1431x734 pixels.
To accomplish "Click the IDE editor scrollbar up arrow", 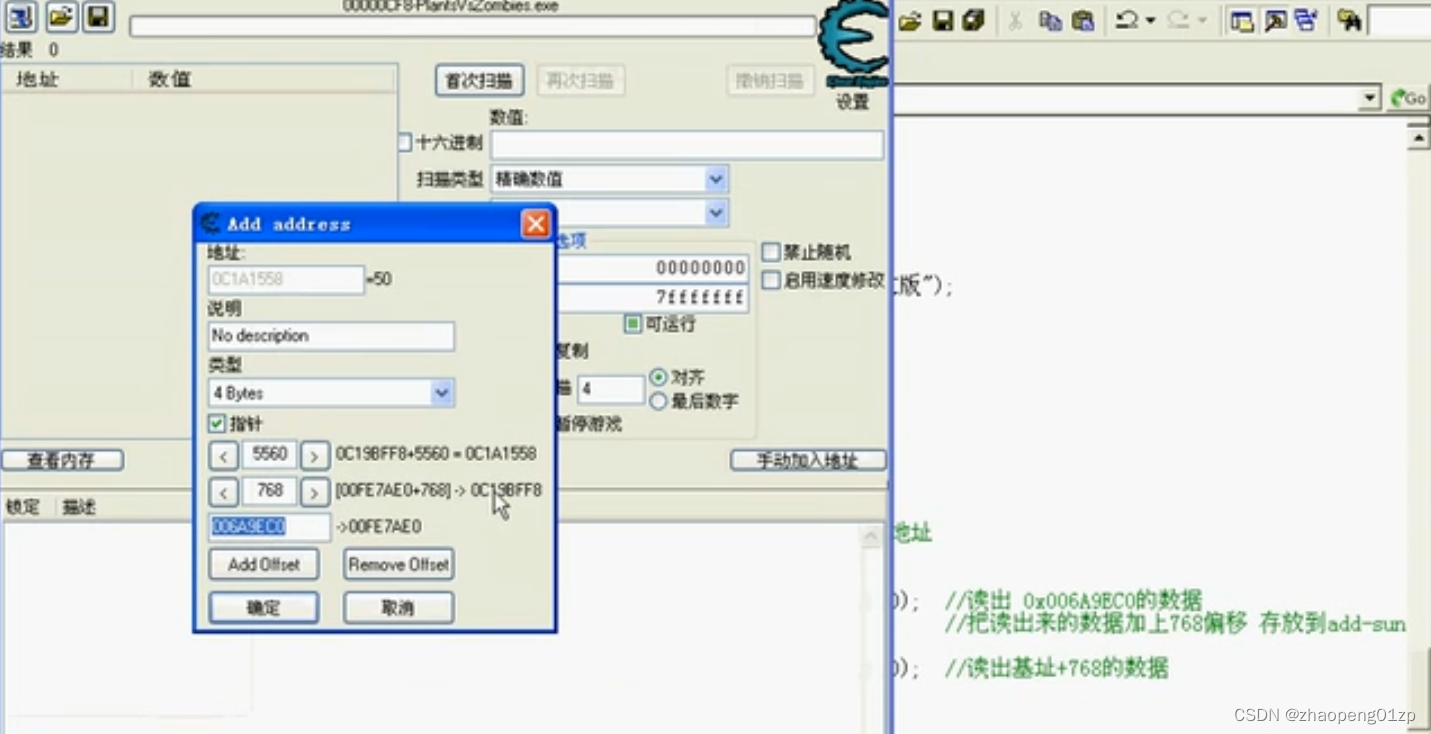I will (1418, 136).
